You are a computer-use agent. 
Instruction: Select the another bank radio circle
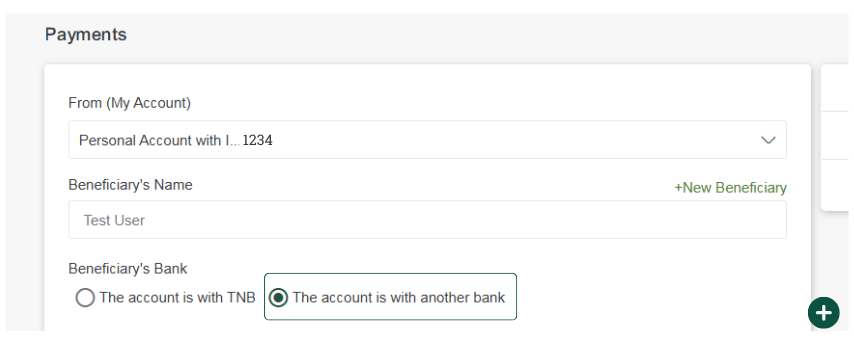click(x=278, y=298)
